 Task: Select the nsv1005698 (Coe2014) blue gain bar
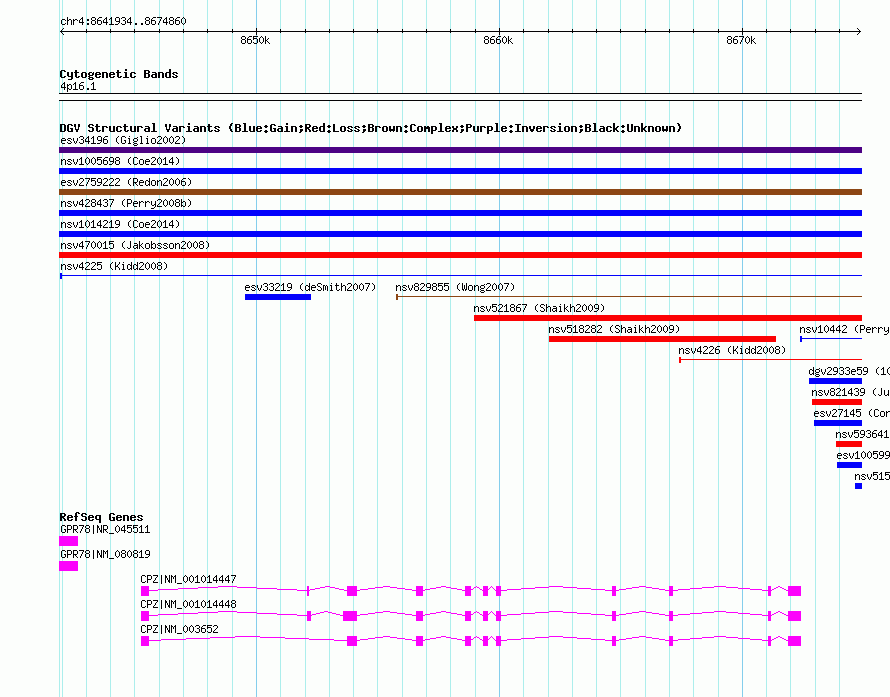pos(460,171)
